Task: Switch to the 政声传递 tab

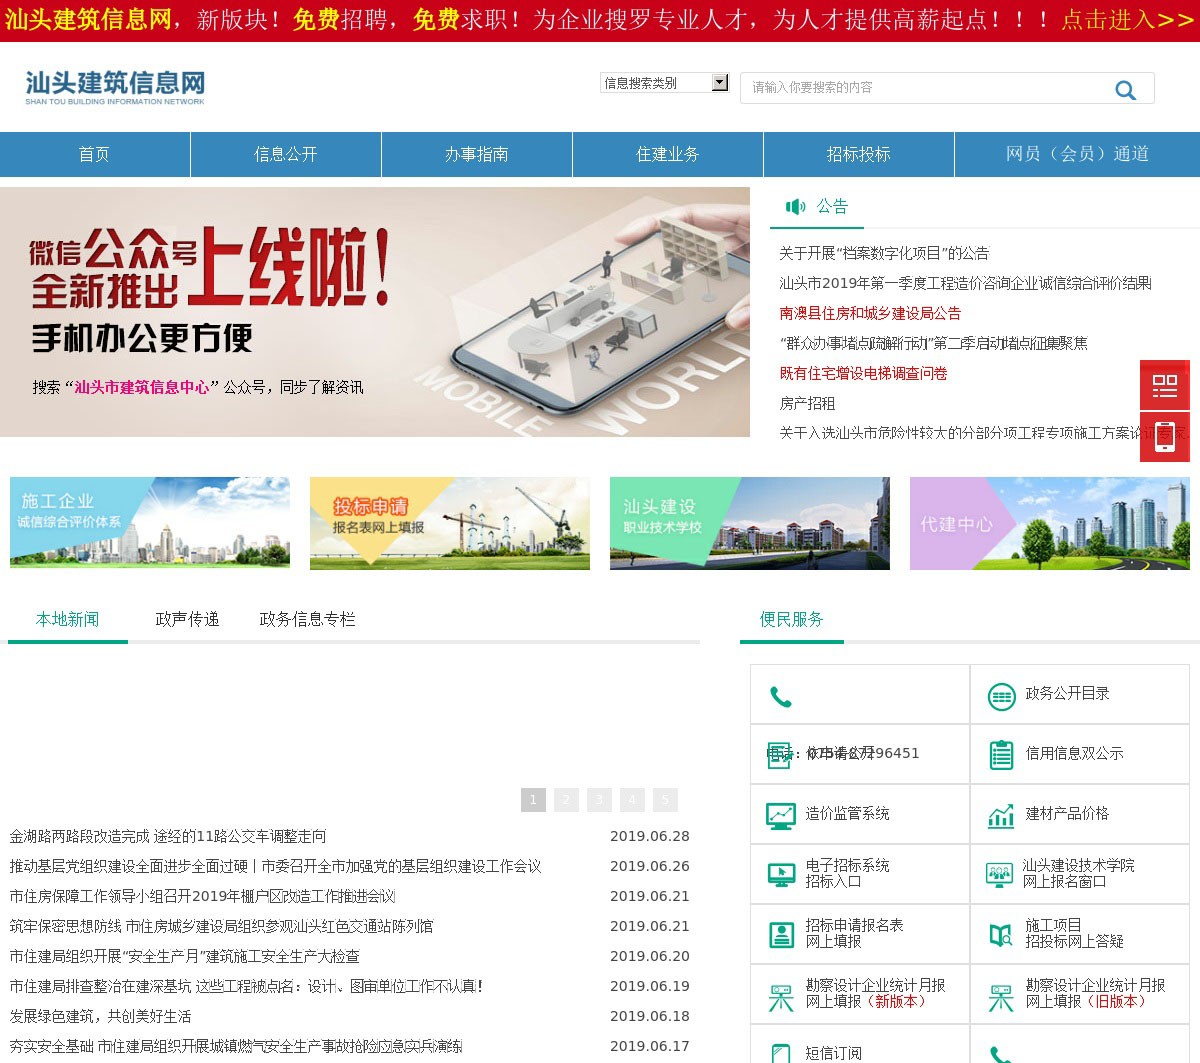Action: (x=187, y=620)
